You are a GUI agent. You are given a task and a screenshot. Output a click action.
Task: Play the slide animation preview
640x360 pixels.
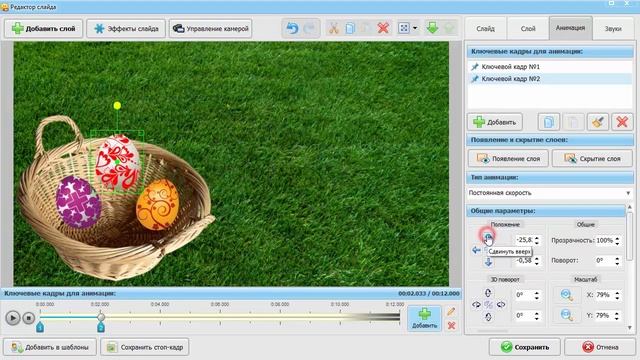(13, 318)
